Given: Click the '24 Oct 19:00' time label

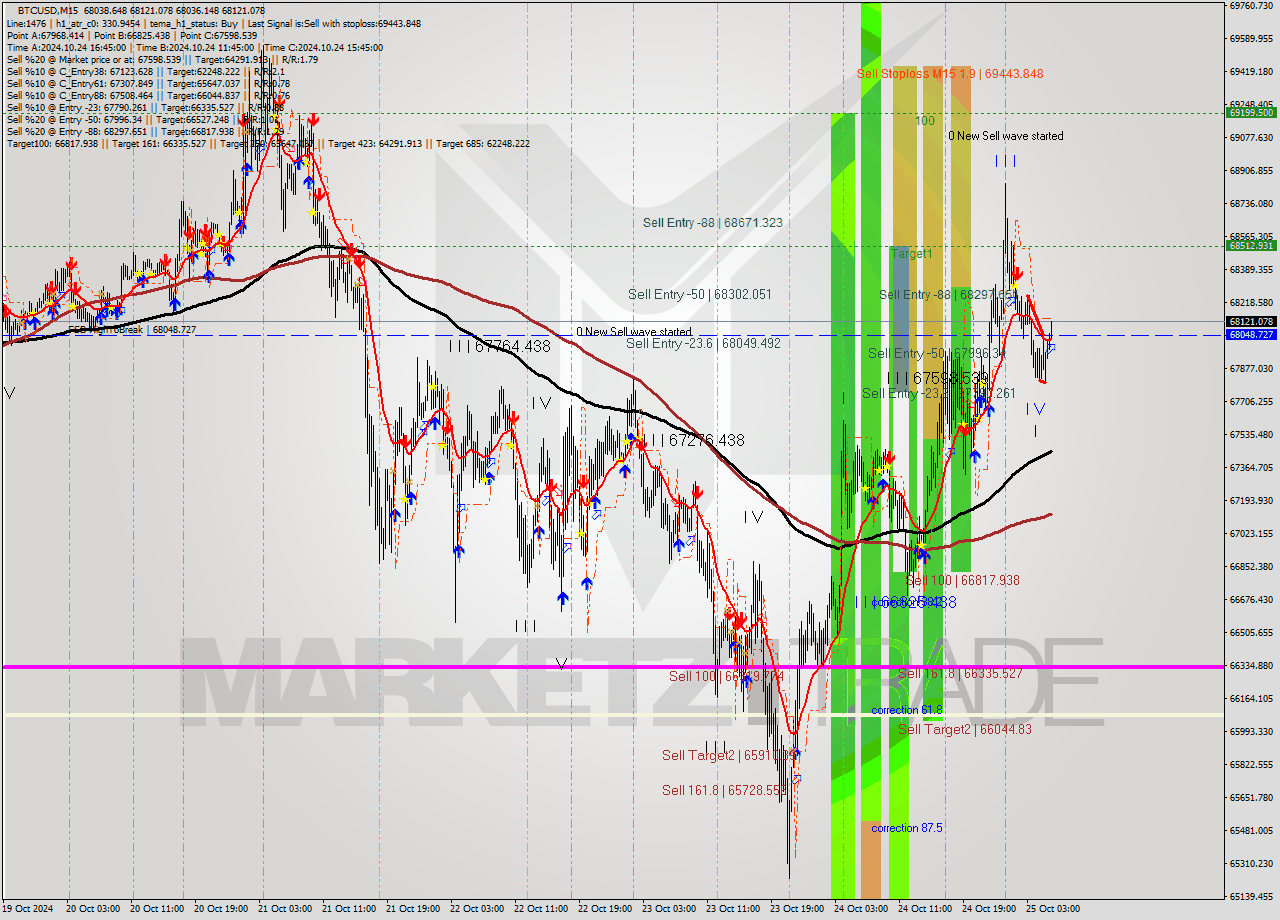Looking at the screenshot, I should tap(988, 910).
